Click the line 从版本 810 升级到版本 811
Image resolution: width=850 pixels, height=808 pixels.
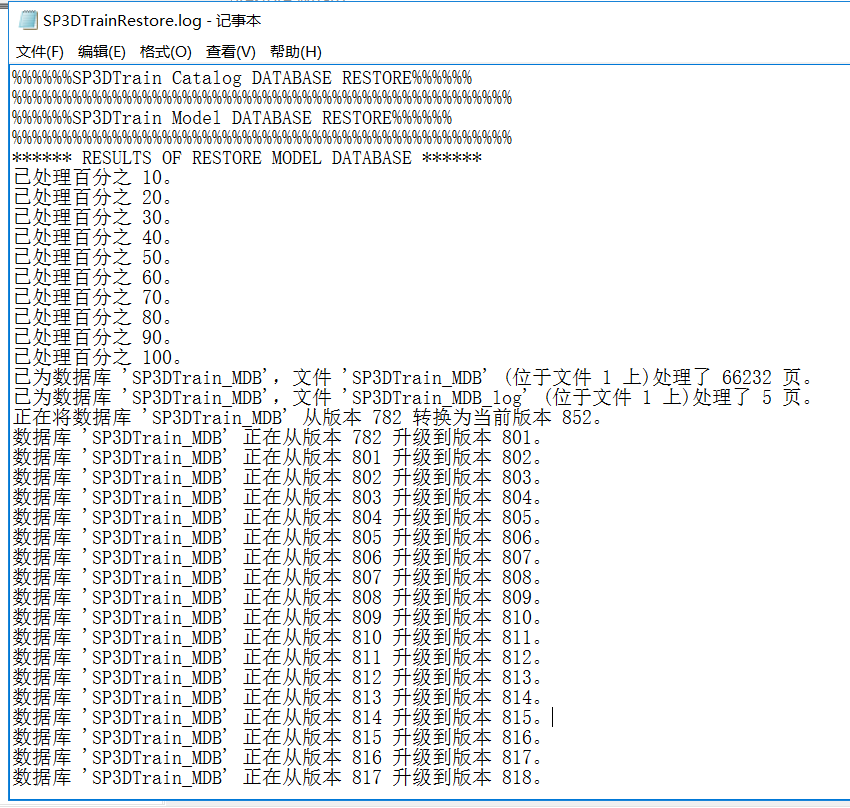277,639
